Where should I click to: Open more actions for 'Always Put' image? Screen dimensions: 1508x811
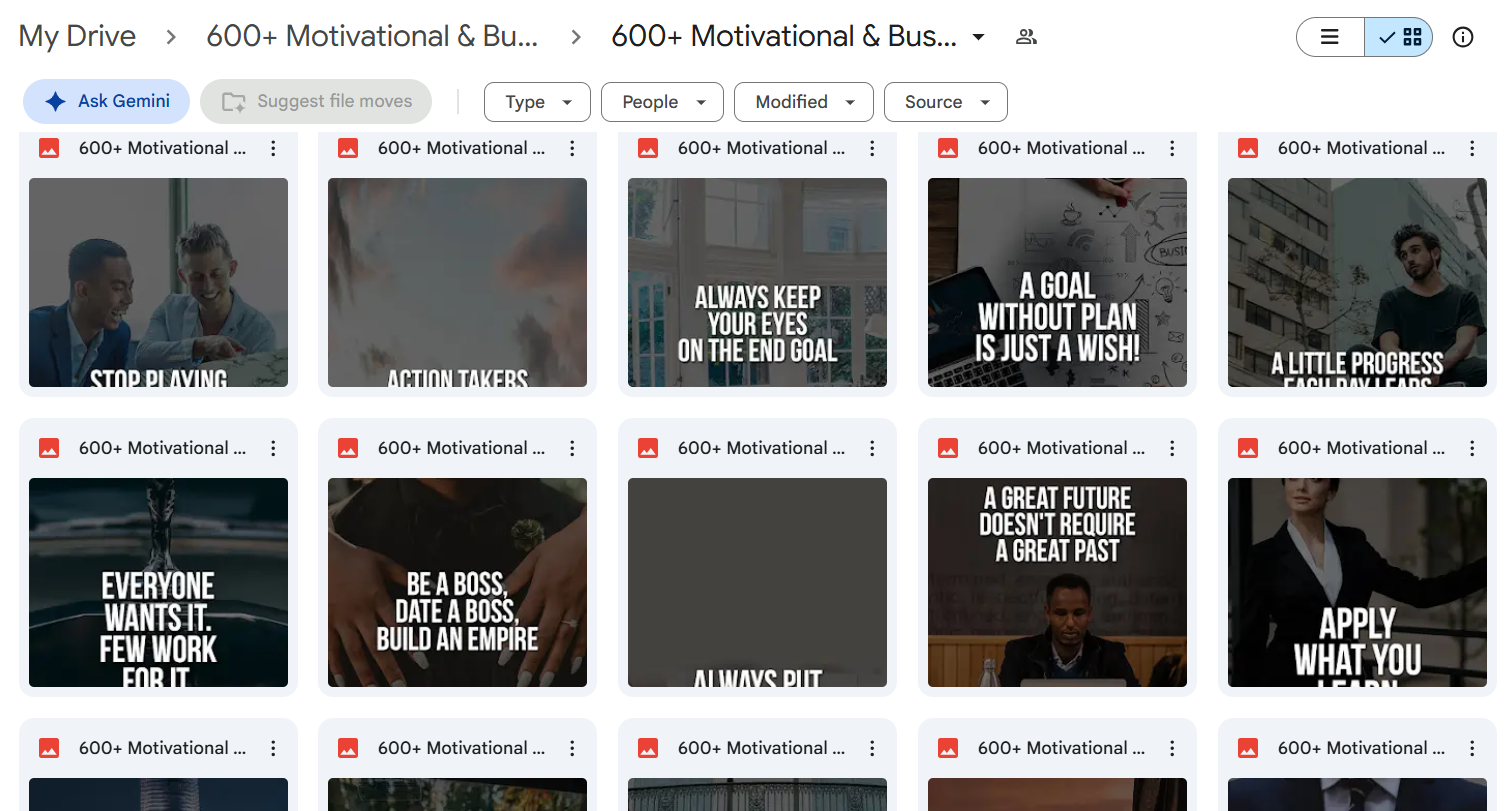[872, 449]
